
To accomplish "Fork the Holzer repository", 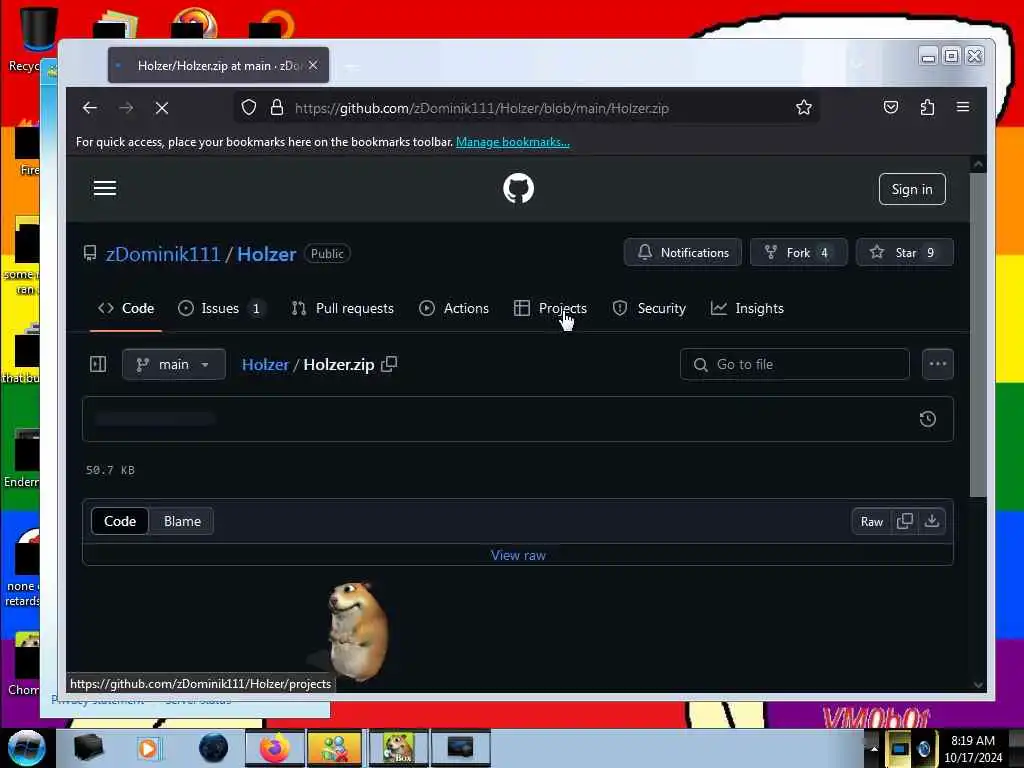I will click(798, 253).
